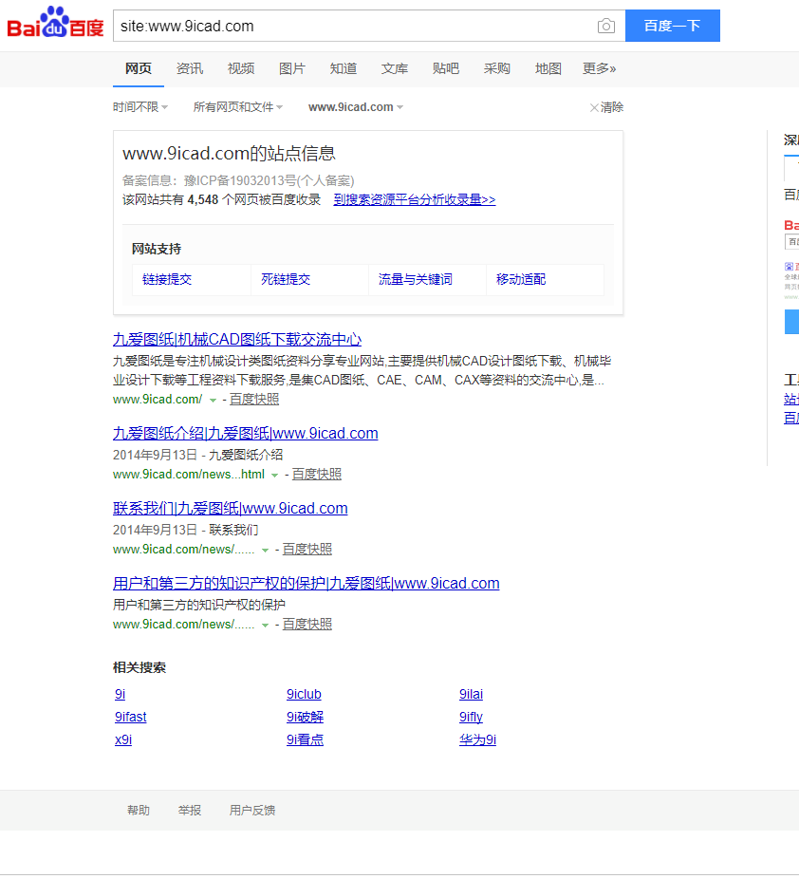Click the Baidu logo
Viewport: 799px width, 879px height.
[x=55, y=23]
